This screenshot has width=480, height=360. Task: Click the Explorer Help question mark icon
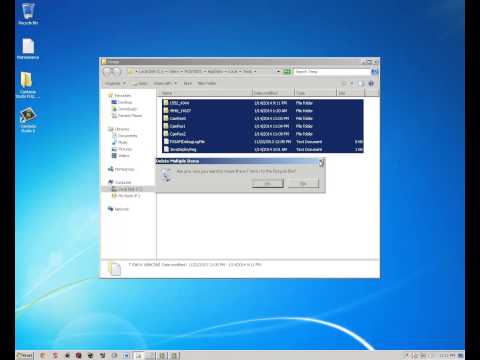click(x=371, y=83)
